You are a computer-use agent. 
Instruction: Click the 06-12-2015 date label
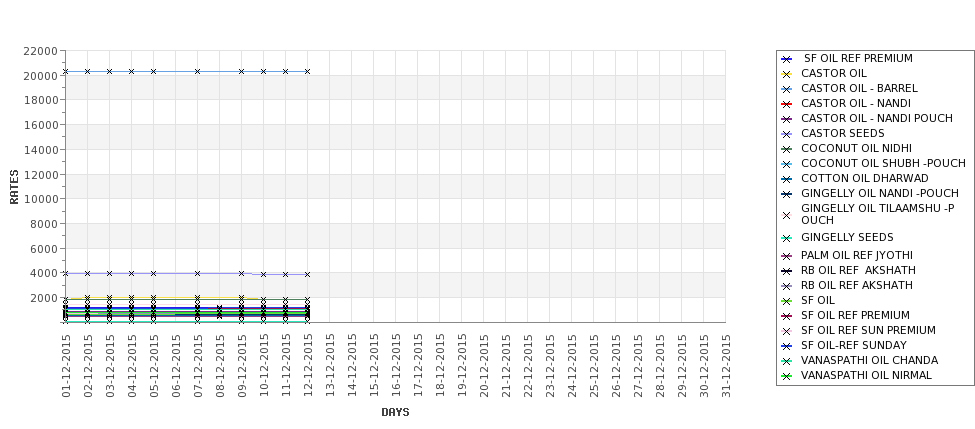[176, 366]
